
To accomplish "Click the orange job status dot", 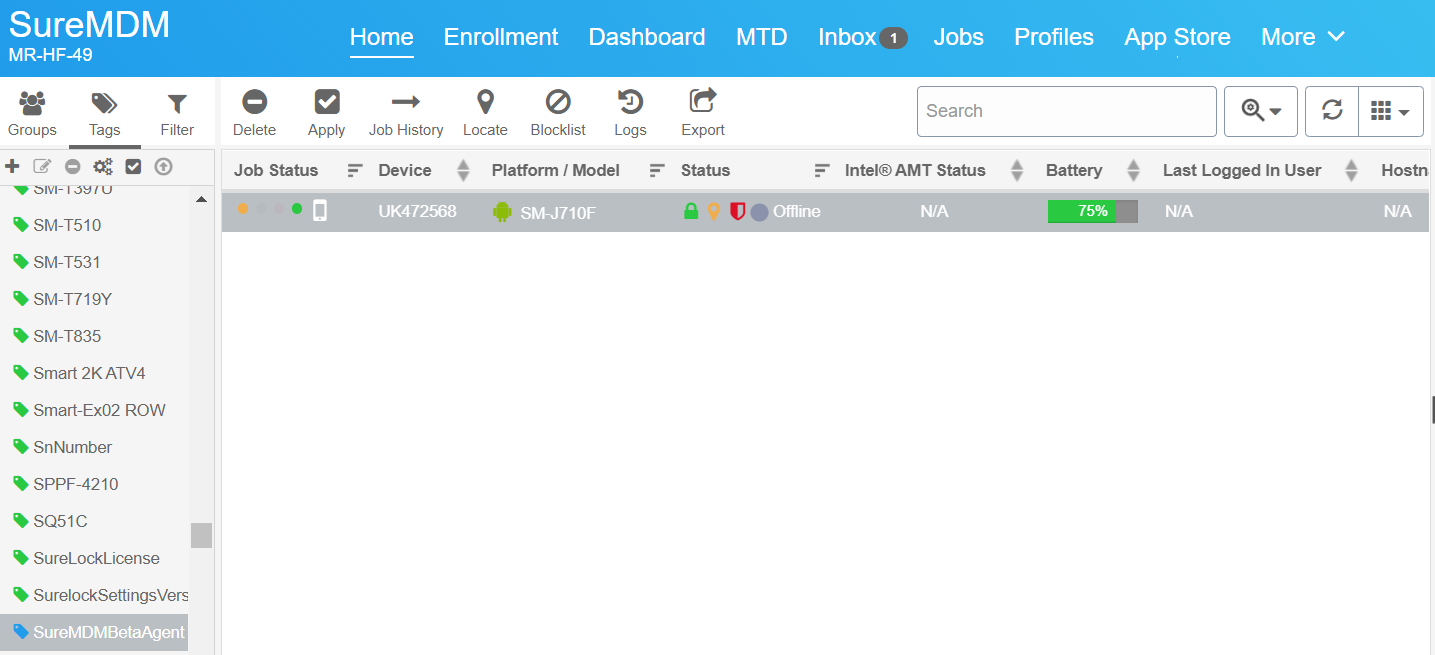I will click(x=243, y=208).
